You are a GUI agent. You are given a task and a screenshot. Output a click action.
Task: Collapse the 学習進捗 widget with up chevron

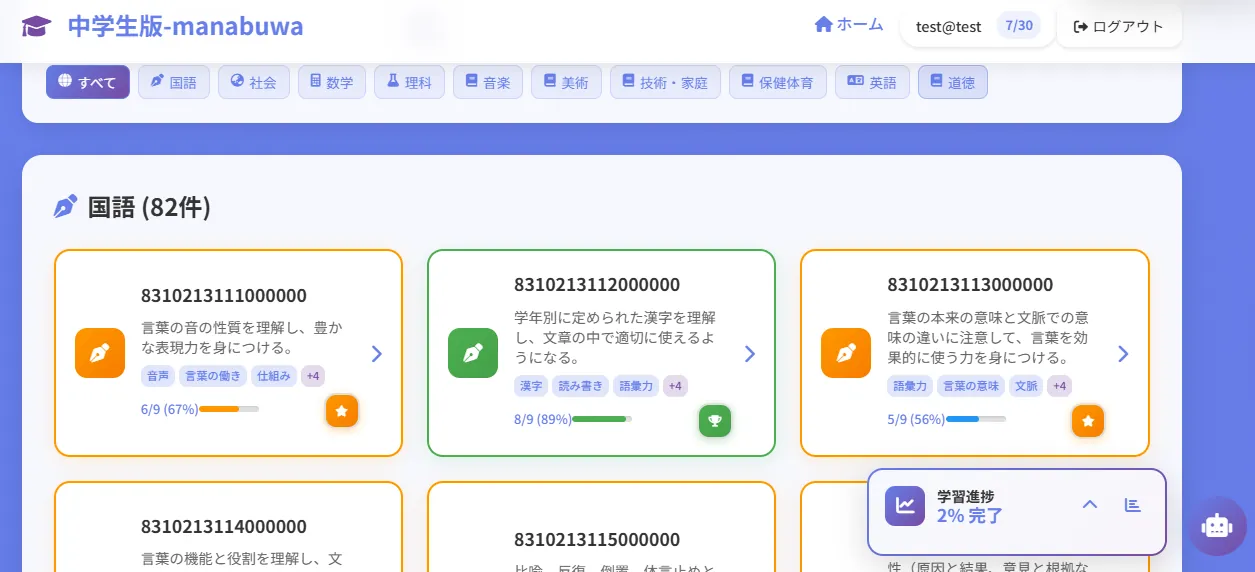(x=1090, y=505)
